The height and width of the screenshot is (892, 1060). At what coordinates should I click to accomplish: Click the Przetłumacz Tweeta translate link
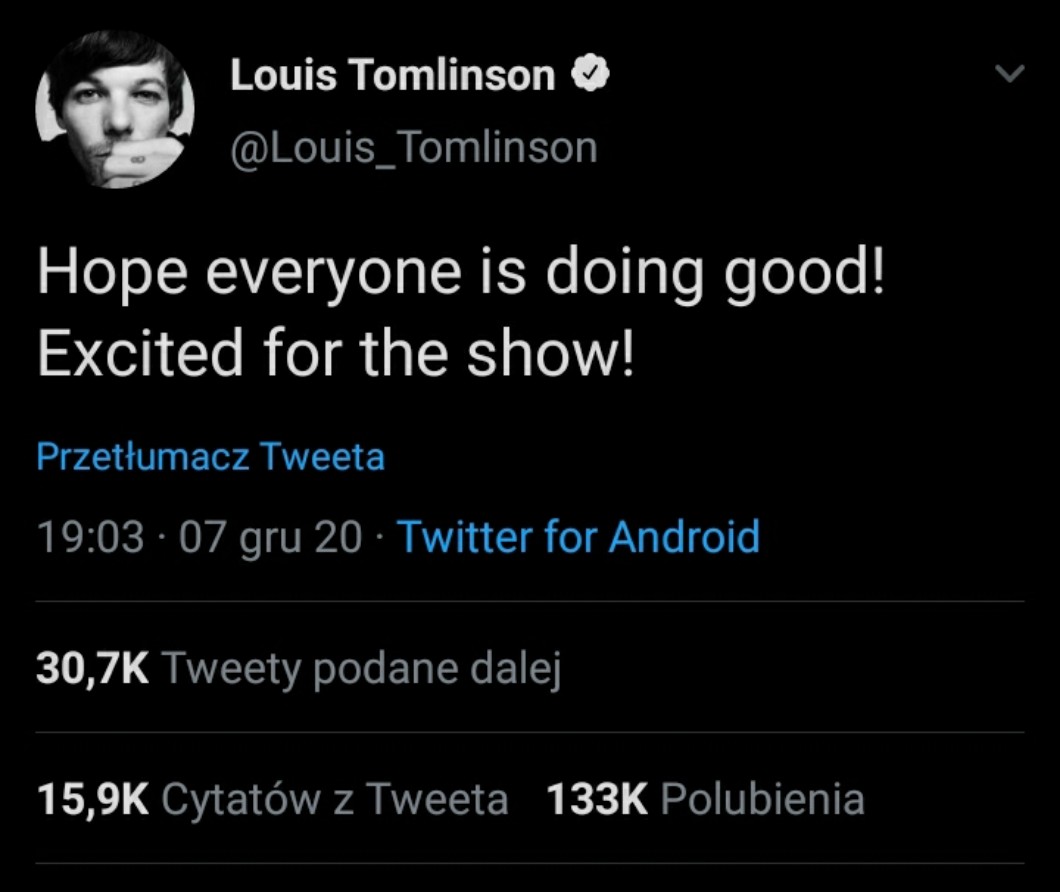coord(210,457)
